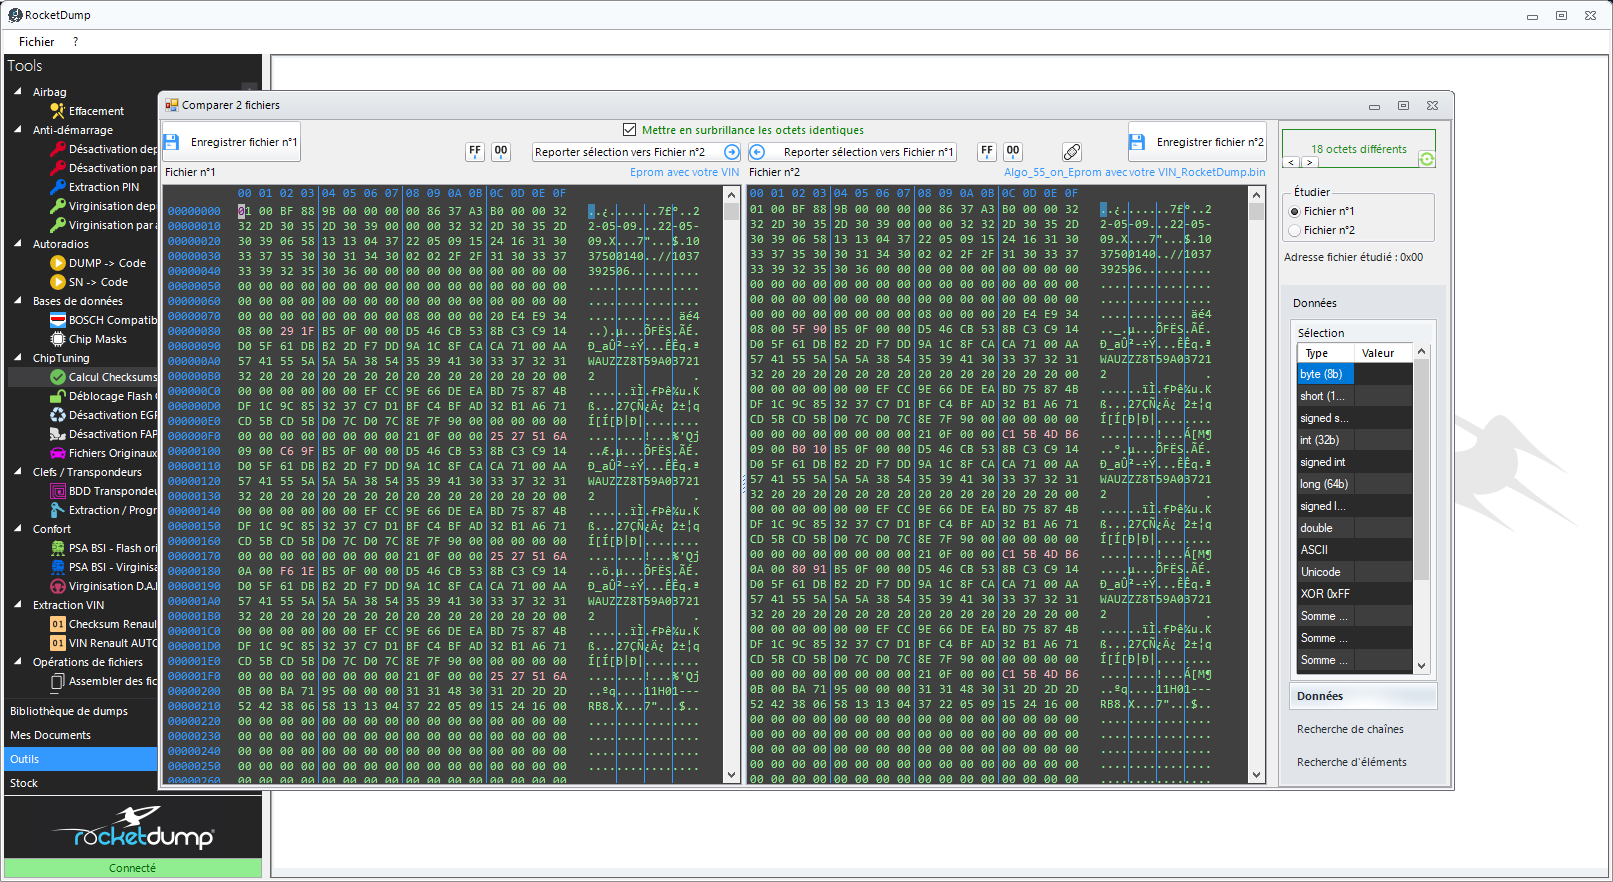Select SN -> Code autoradio tool
This screenshot has height=882, width=1613.
point(89,282)
